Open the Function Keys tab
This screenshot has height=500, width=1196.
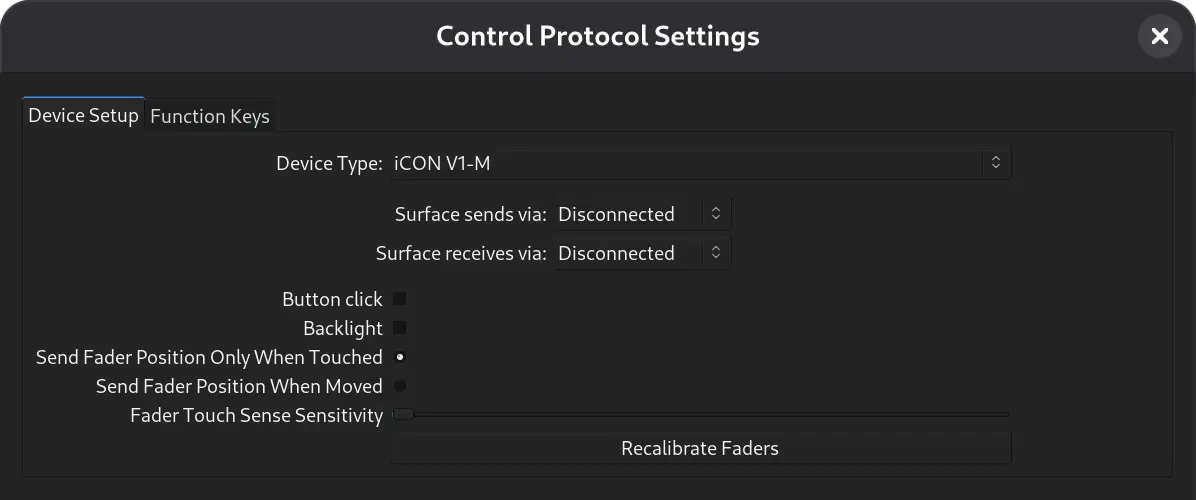point(210,116)
